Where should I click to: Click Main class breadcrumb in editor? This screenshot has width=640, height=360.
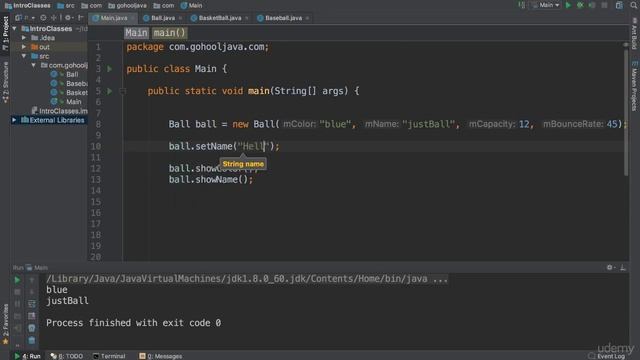[x=136, y=33]
